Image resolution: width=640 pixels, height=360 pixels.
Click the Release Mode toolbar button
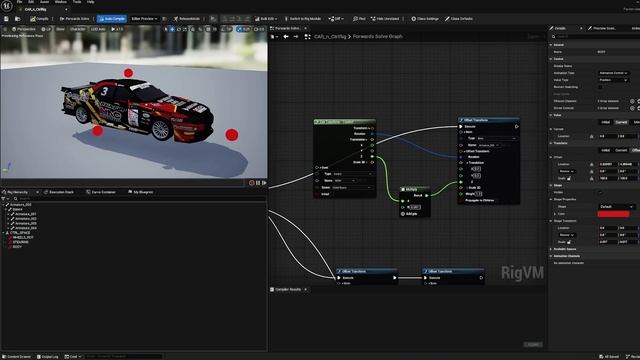click(187, 19)
